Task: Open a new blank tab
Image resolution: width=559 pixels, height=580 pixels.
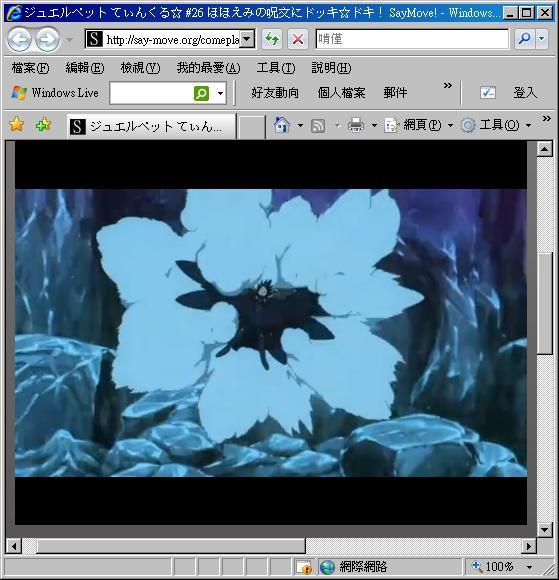Action: (251, 127)
